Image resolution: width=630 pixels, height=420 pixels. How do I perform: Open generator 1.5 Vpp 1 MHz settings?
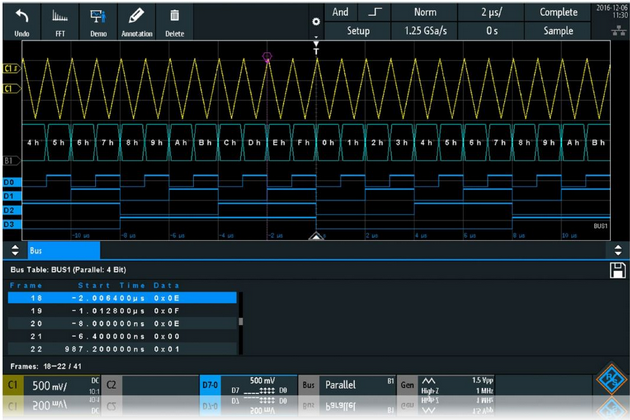point(456,385)
